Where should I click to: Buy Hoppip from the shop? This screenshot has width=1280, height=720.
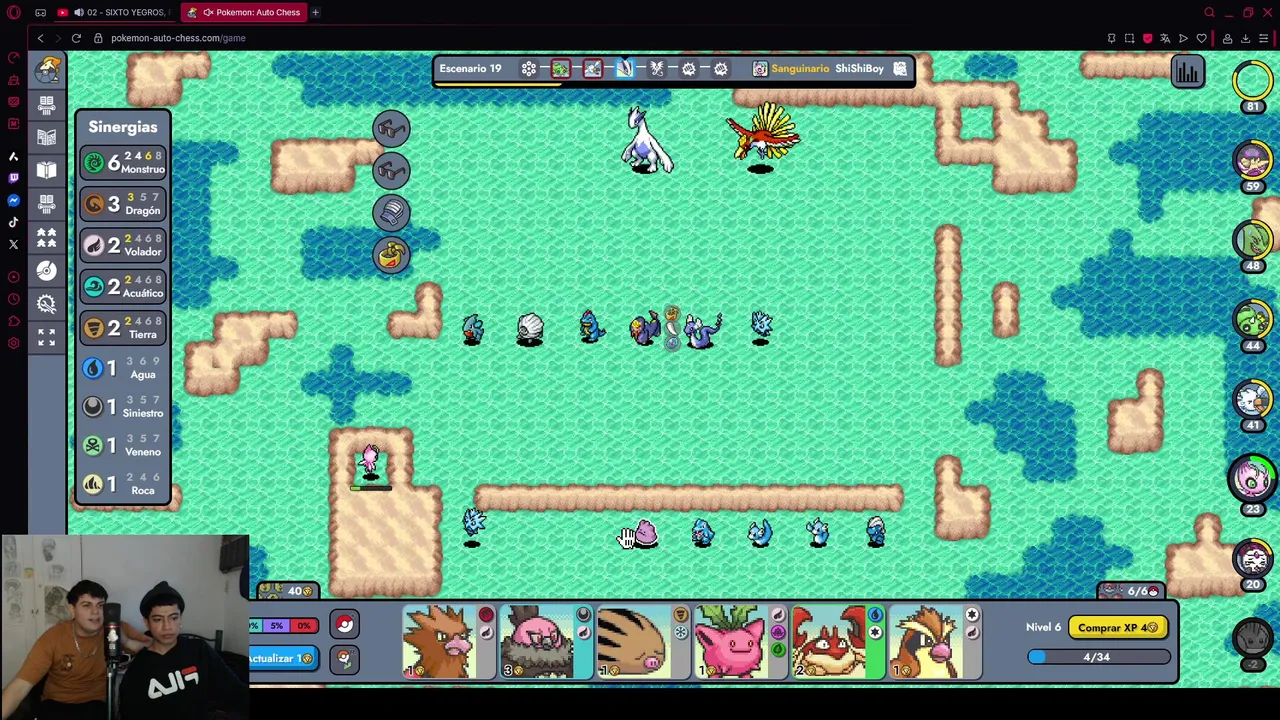740,642
